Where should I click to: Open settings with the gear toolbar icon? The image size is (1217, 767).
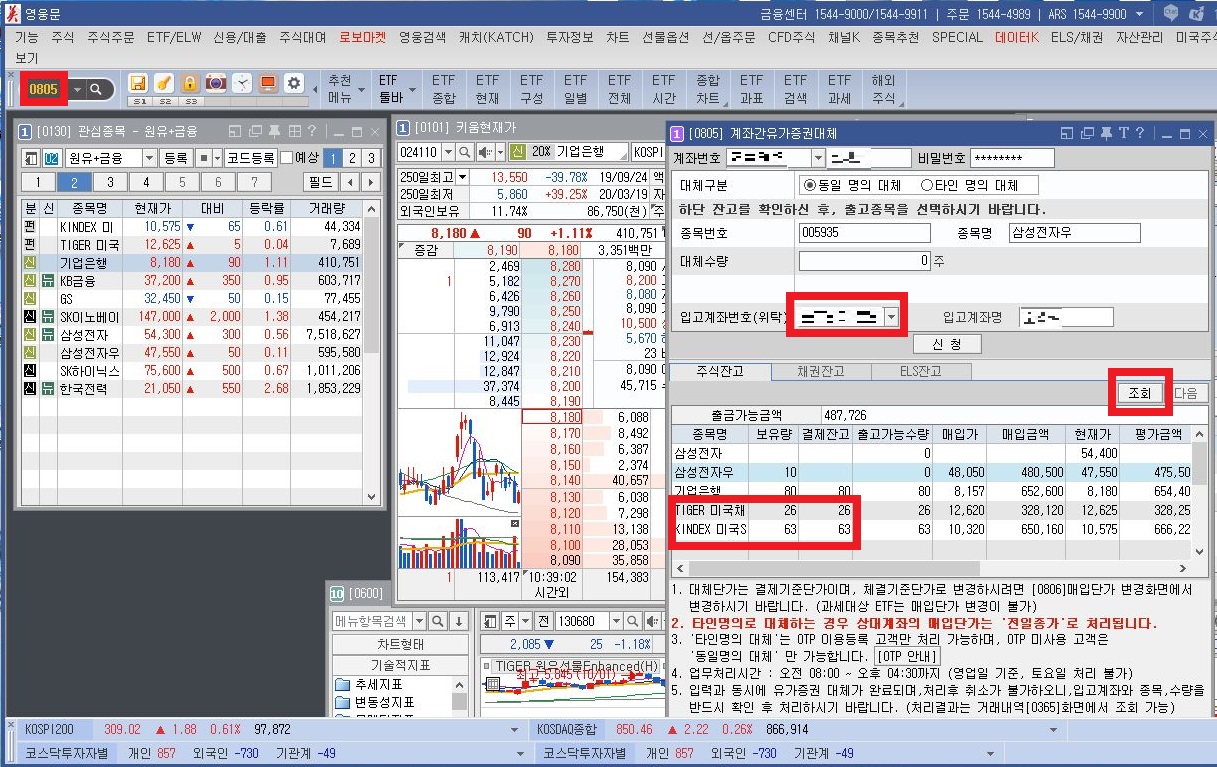tap(294, 84)
